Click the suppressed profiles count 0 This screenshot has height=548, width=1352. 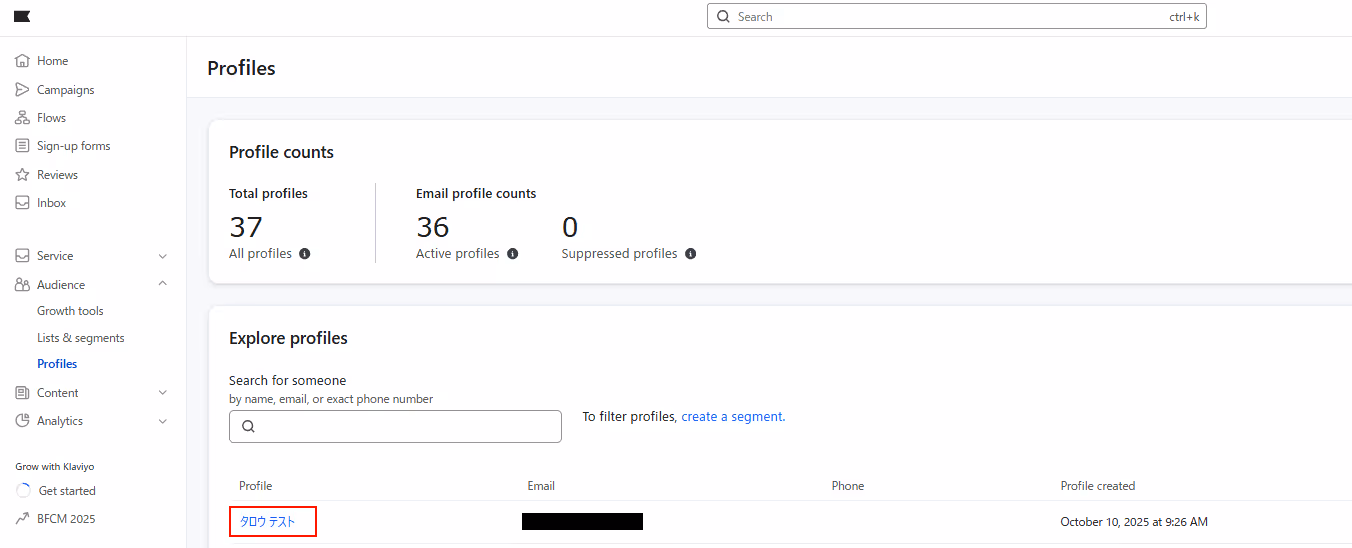click(570, 227)
